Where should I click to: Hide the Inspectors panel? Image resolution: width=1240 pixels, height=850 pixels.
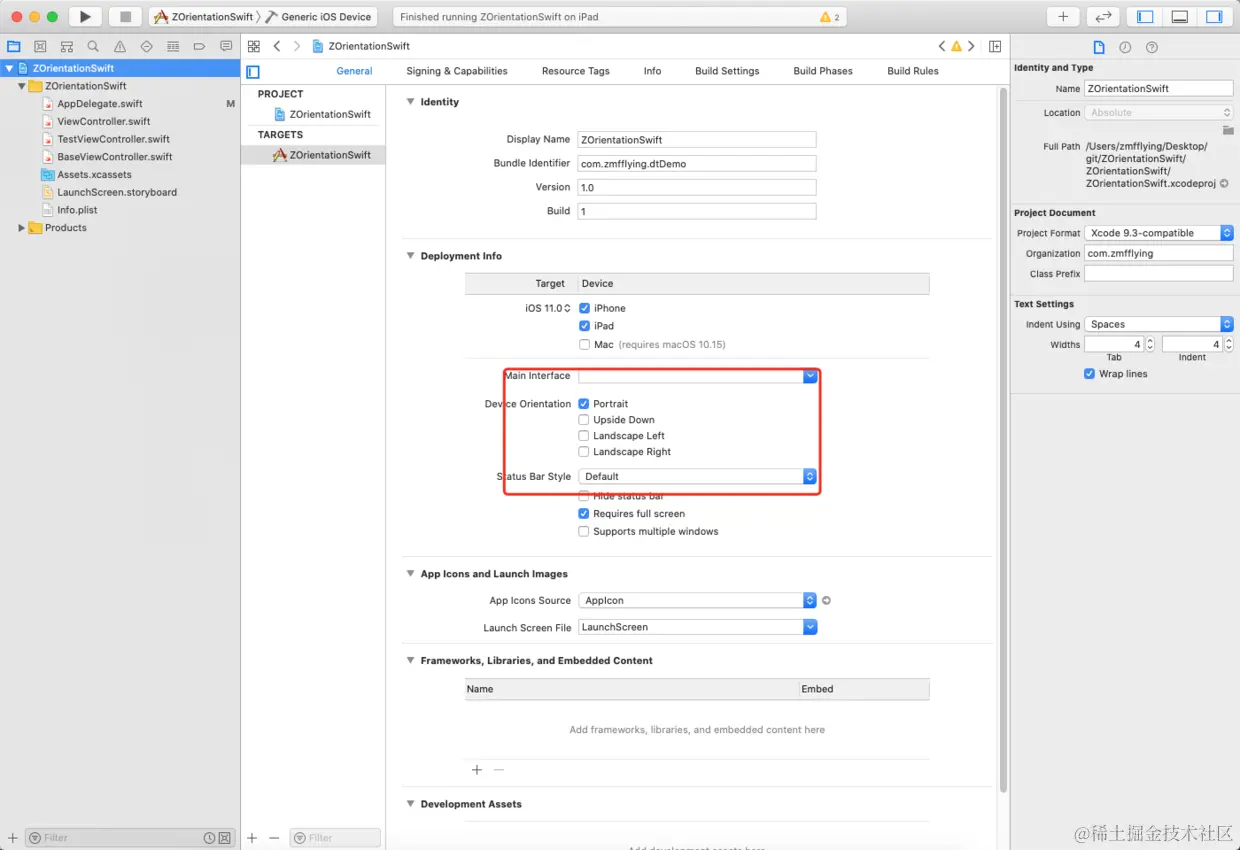(x=1214, y=16)
